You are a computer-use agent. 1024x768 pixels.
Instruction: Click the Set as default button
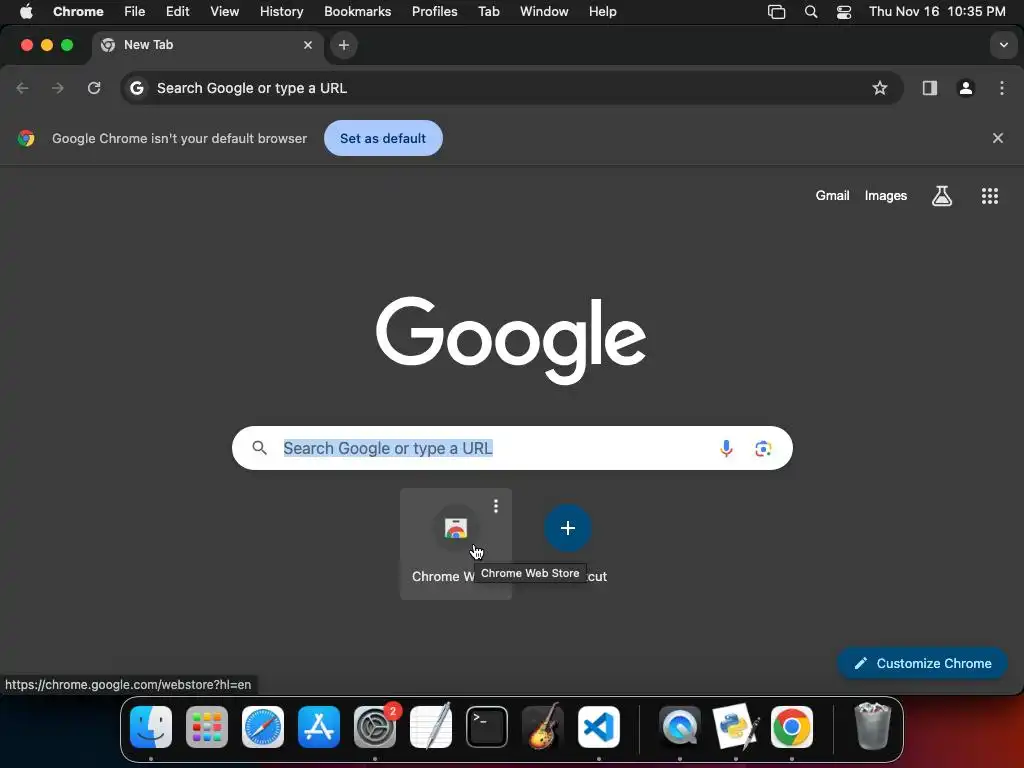pyautogui.click(x=383, y=138)
